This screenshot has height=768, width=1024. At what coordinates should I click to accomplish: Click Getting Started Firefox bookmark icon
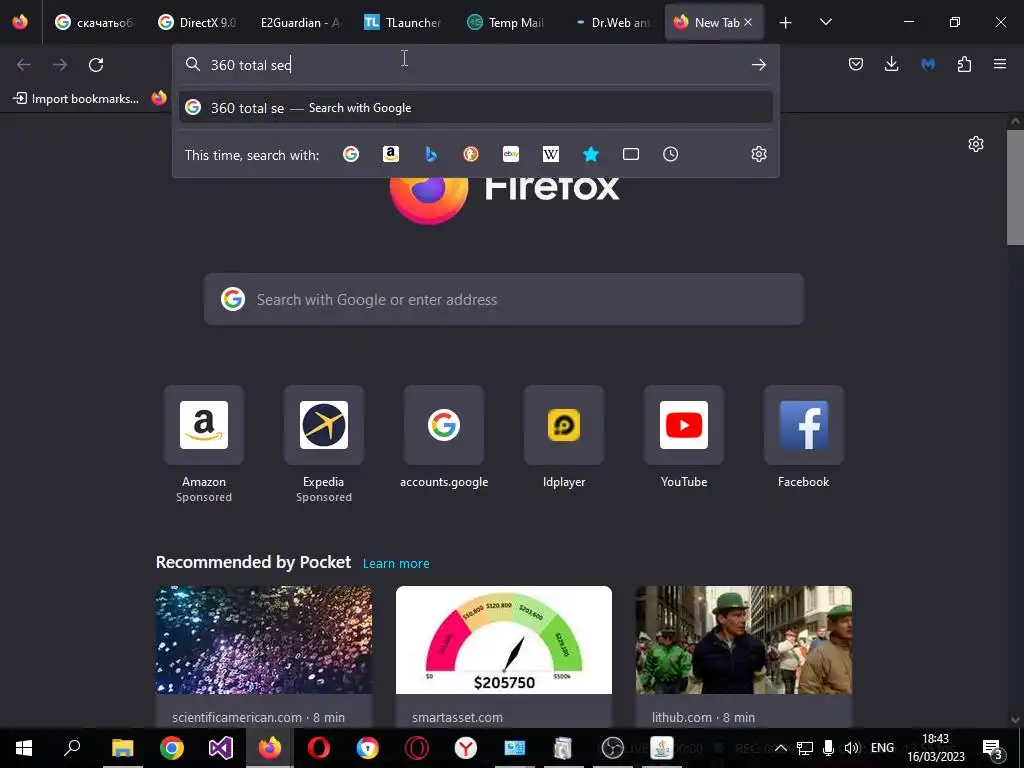coord(159,98)
